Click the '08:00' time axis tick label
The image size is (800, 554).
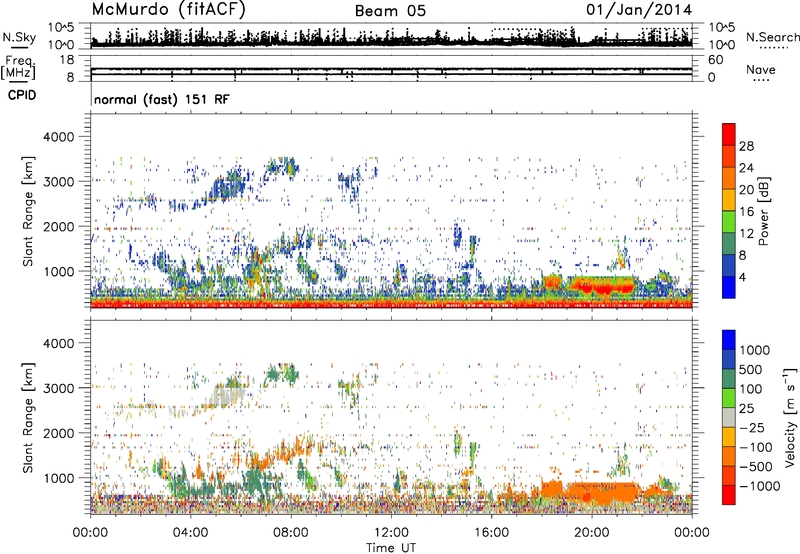pos(290,533)
